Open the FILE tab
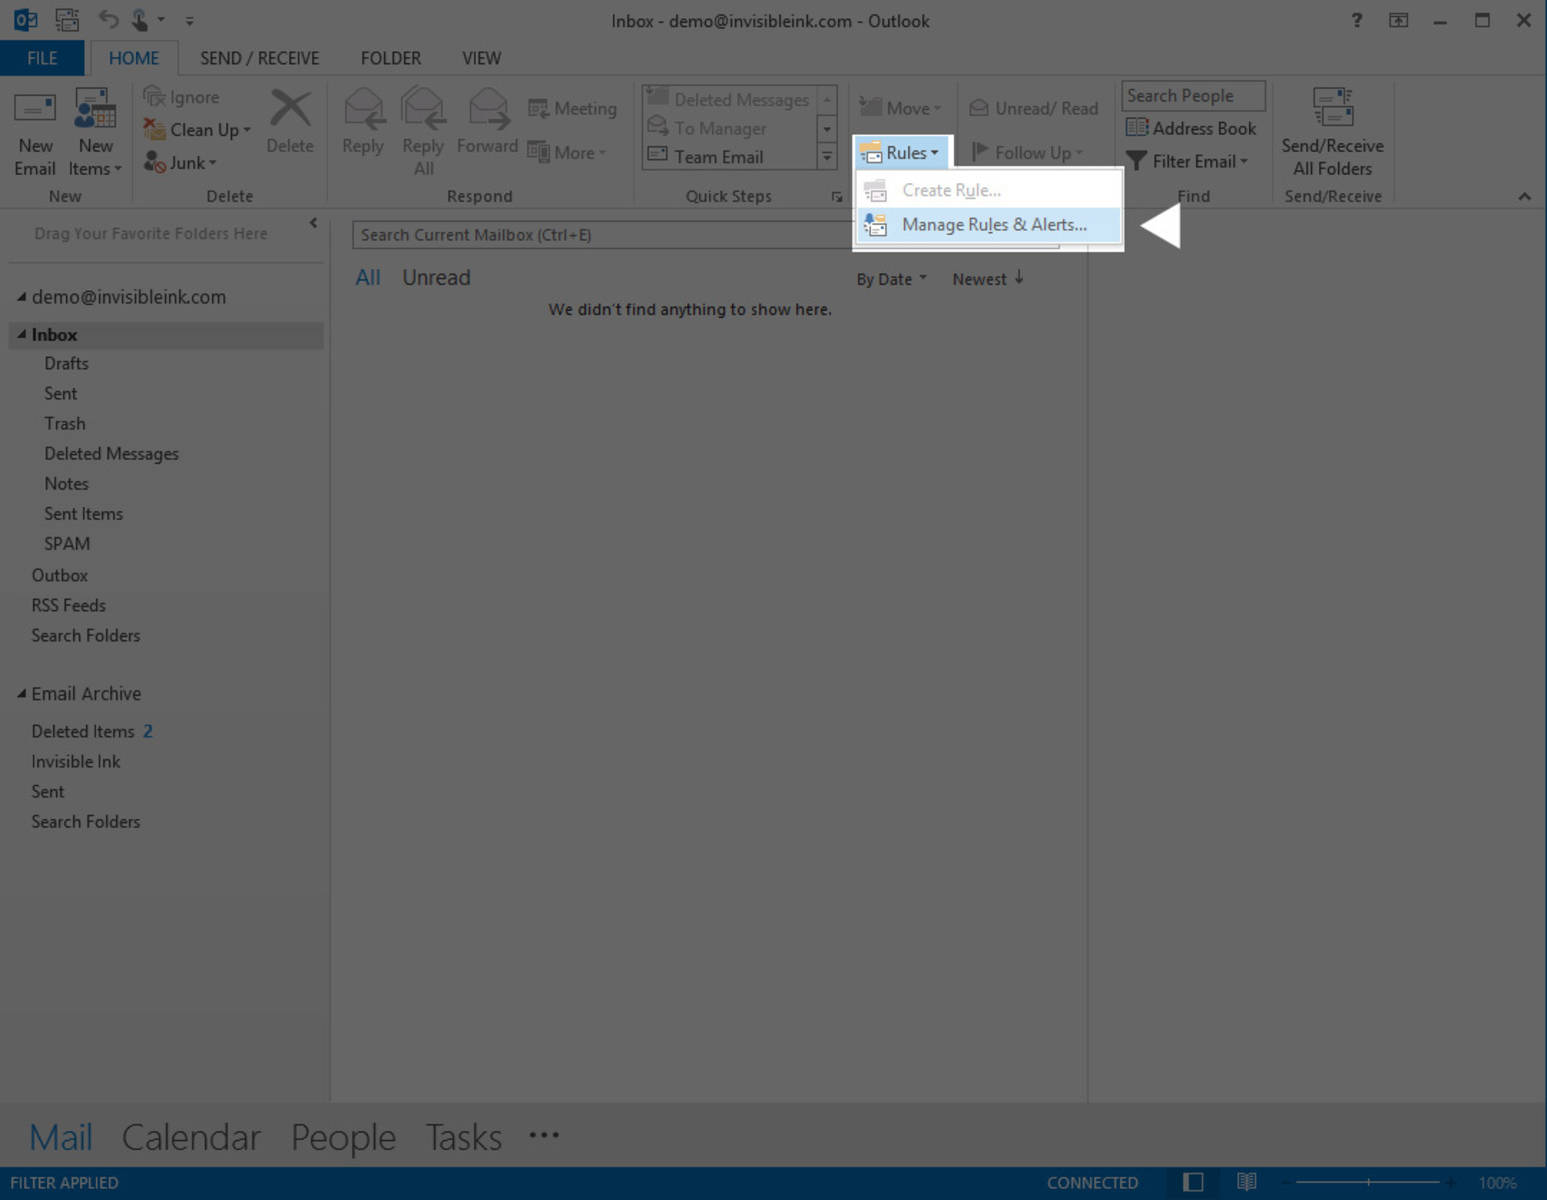The width and height of the screenshot is (1547, 1200). [x=42, y=58]
